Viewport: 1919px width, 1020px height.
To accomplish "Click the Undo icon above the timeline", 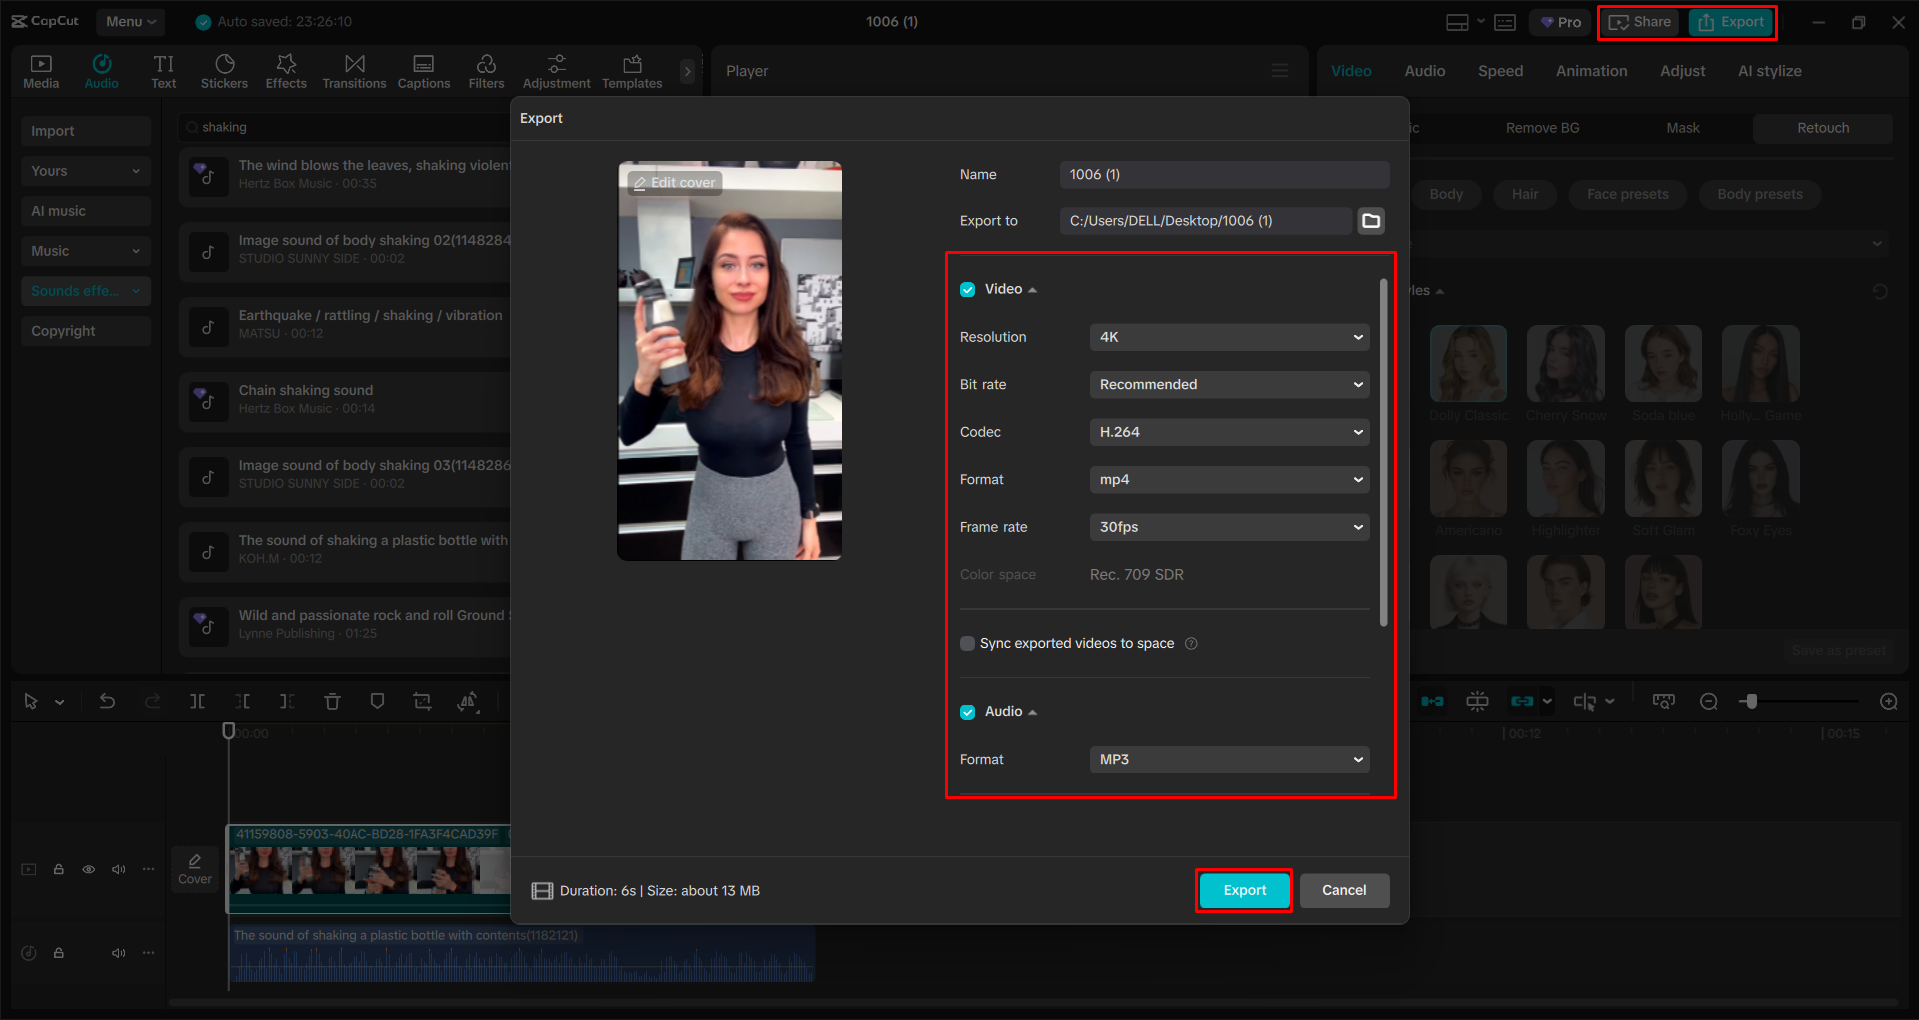I will (x=107, y=701).
